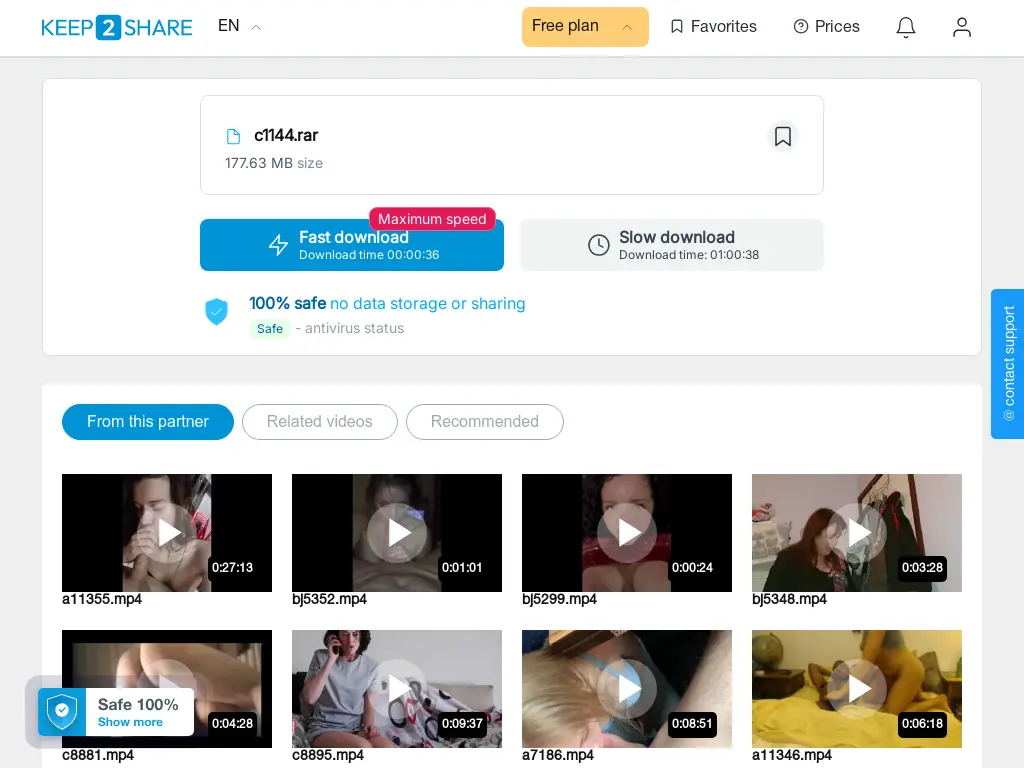The height and width of the screenshot is (768, 1024).
Task: Expand the EN language selector
Action: coord(240,26)
